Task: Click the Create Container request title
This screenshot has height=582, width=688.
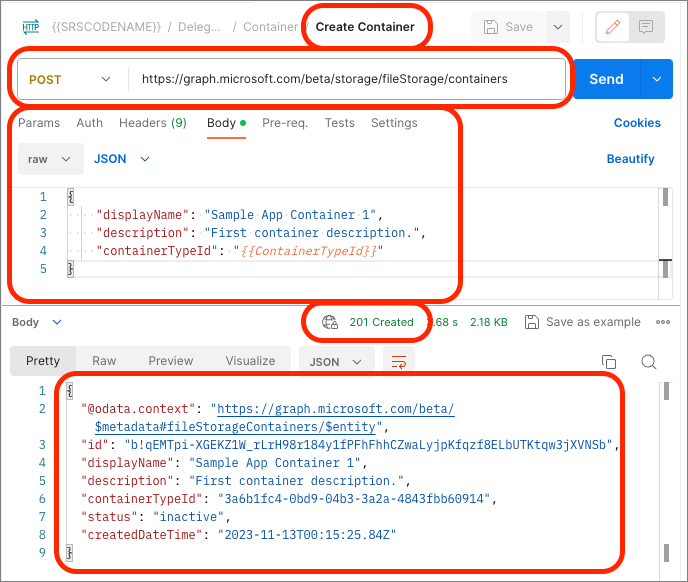Action: [x=365, y=27]
